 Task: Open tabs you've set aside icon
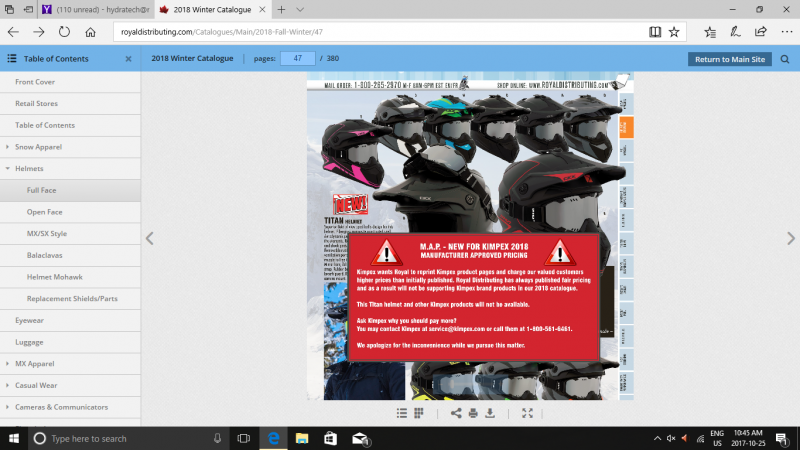click(9, 9)
